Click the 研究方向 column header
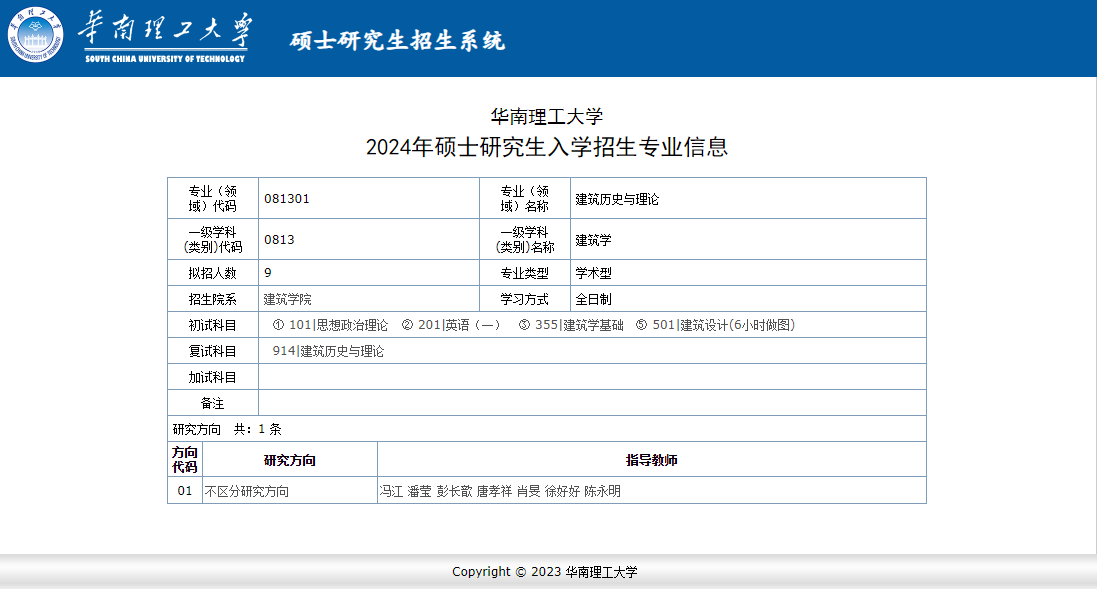Viewport: 1101px width, 596px height. 289,461
